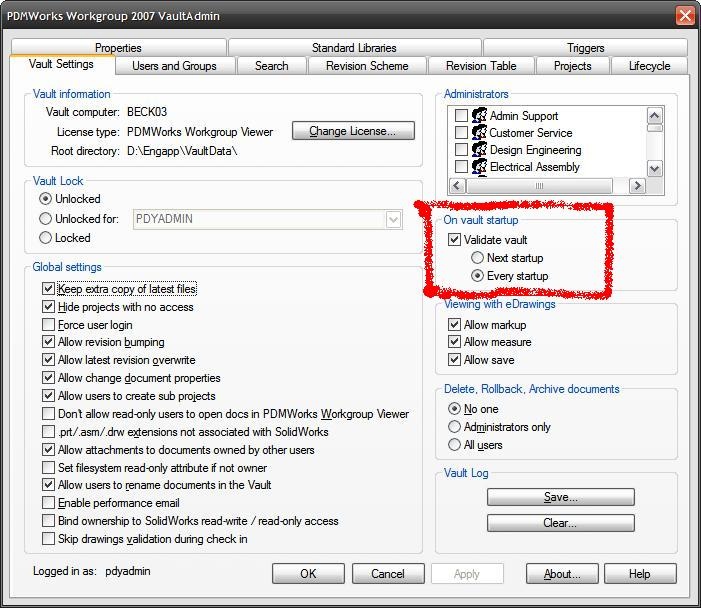Uncheck the Validate vault checkbox

tap(454, 240)
